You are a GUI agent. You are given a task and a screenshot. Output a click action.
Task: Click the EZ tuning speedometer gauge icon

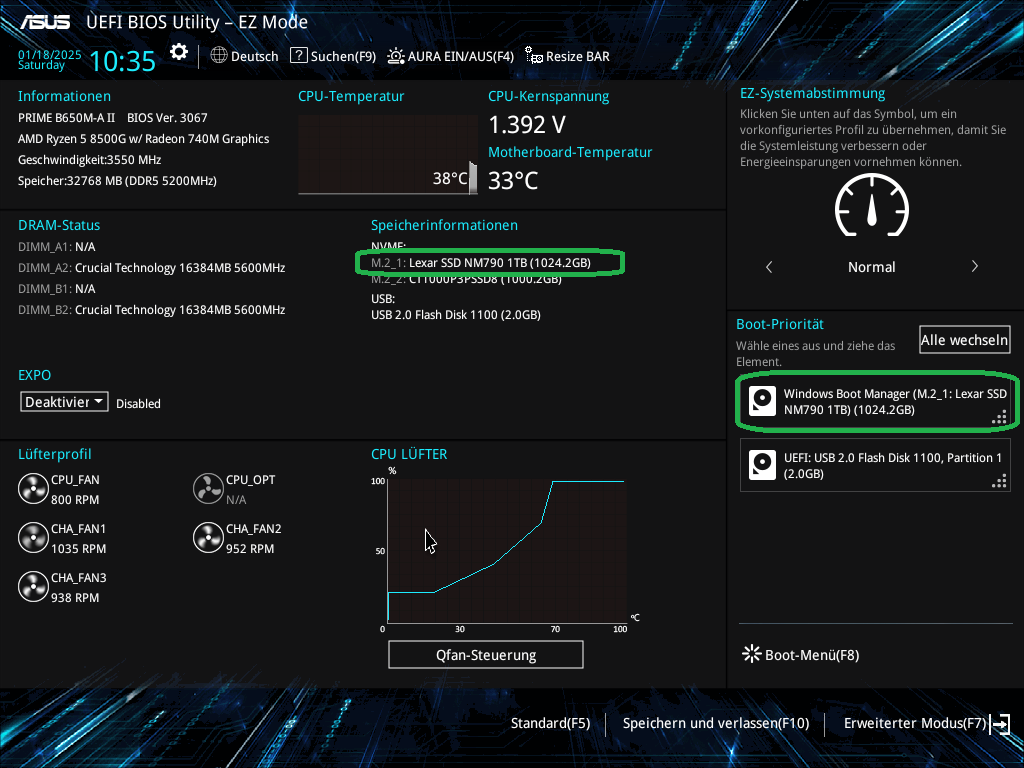coord(872,205)
